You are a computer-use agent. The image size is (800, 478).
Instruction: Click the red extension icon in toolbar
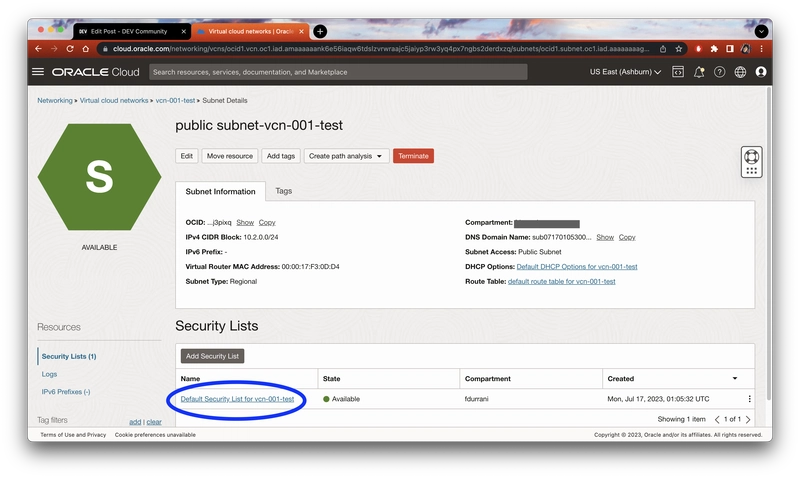[x=698, y=49]
